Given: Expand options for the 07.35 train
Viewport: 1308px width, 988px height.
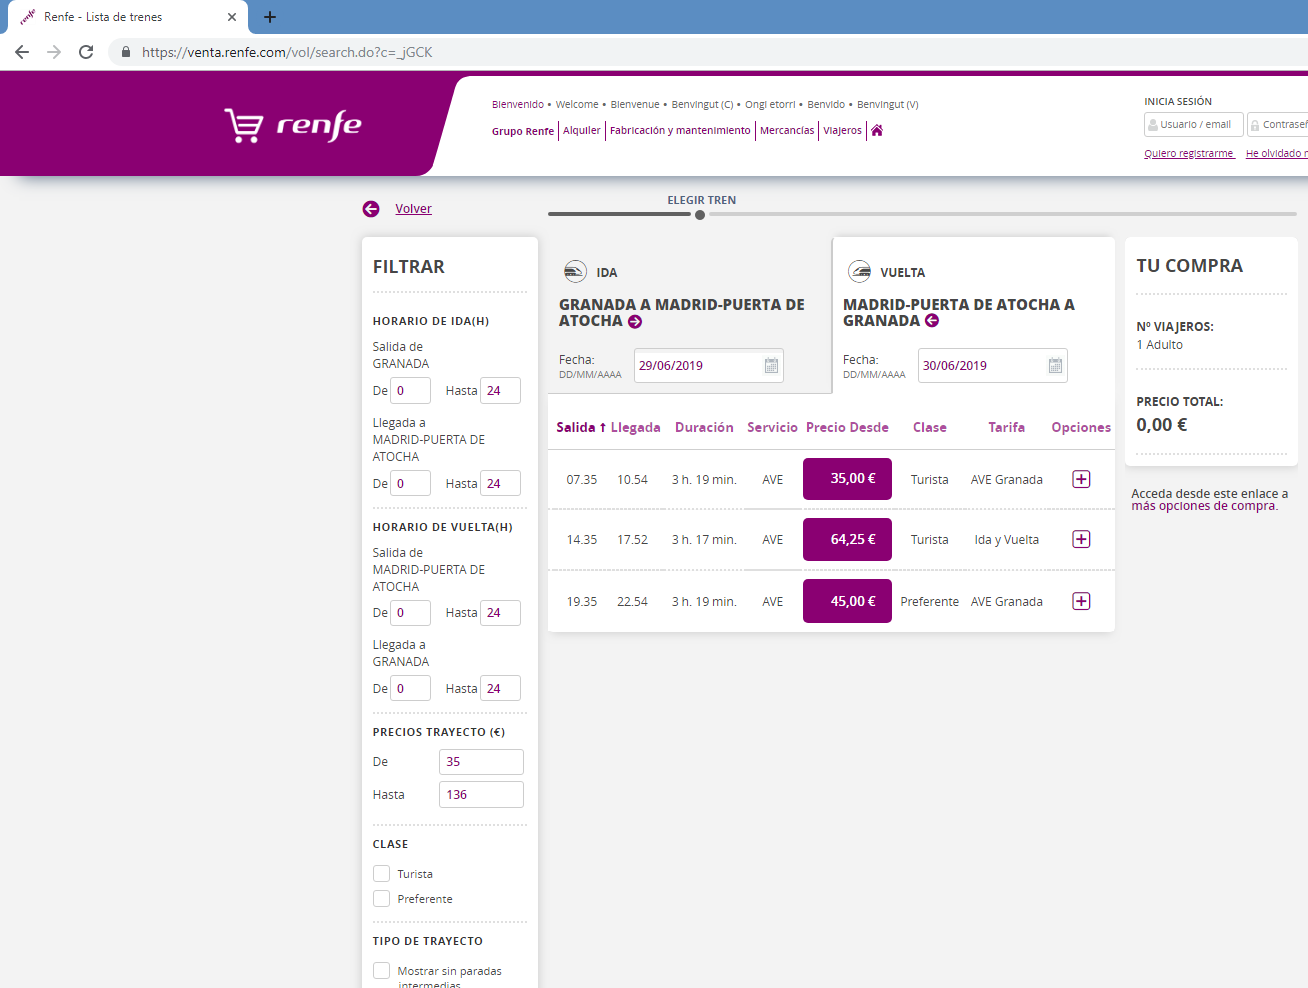Looking at the screenshot, I should click(1081, 480).
